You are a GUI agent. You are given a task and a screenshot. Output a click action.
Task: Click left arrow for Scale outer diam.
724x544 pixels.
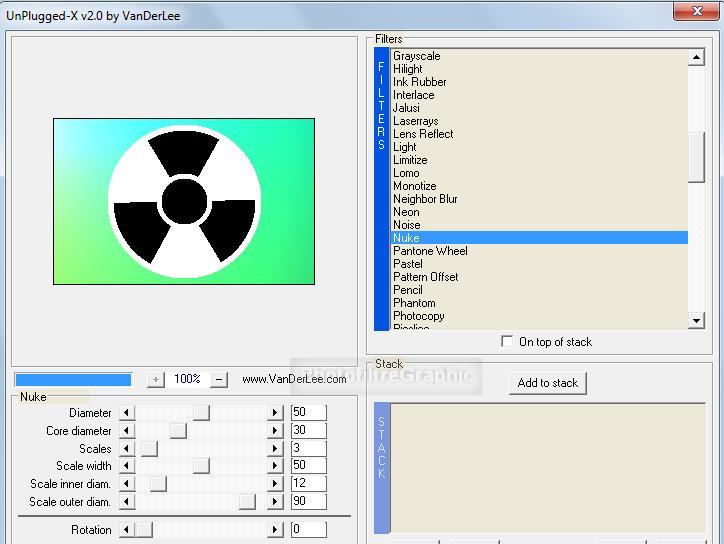127,502
